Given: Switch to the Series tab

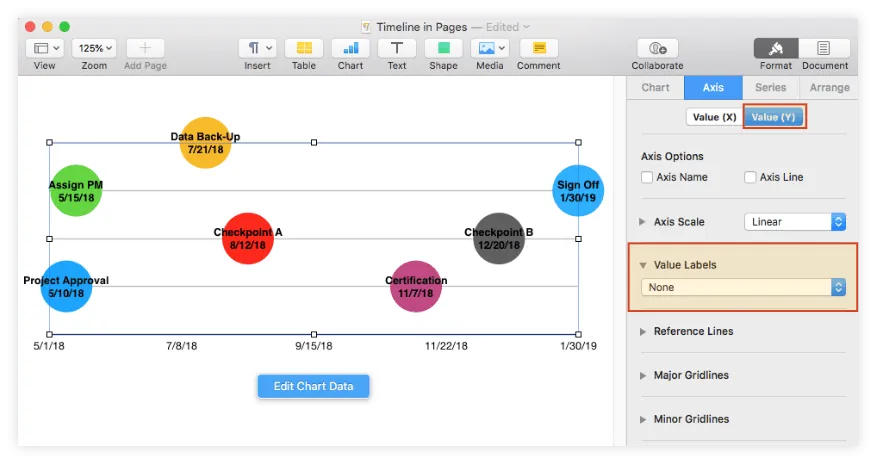Looking at the screenshot, I should tap(771, 87).
